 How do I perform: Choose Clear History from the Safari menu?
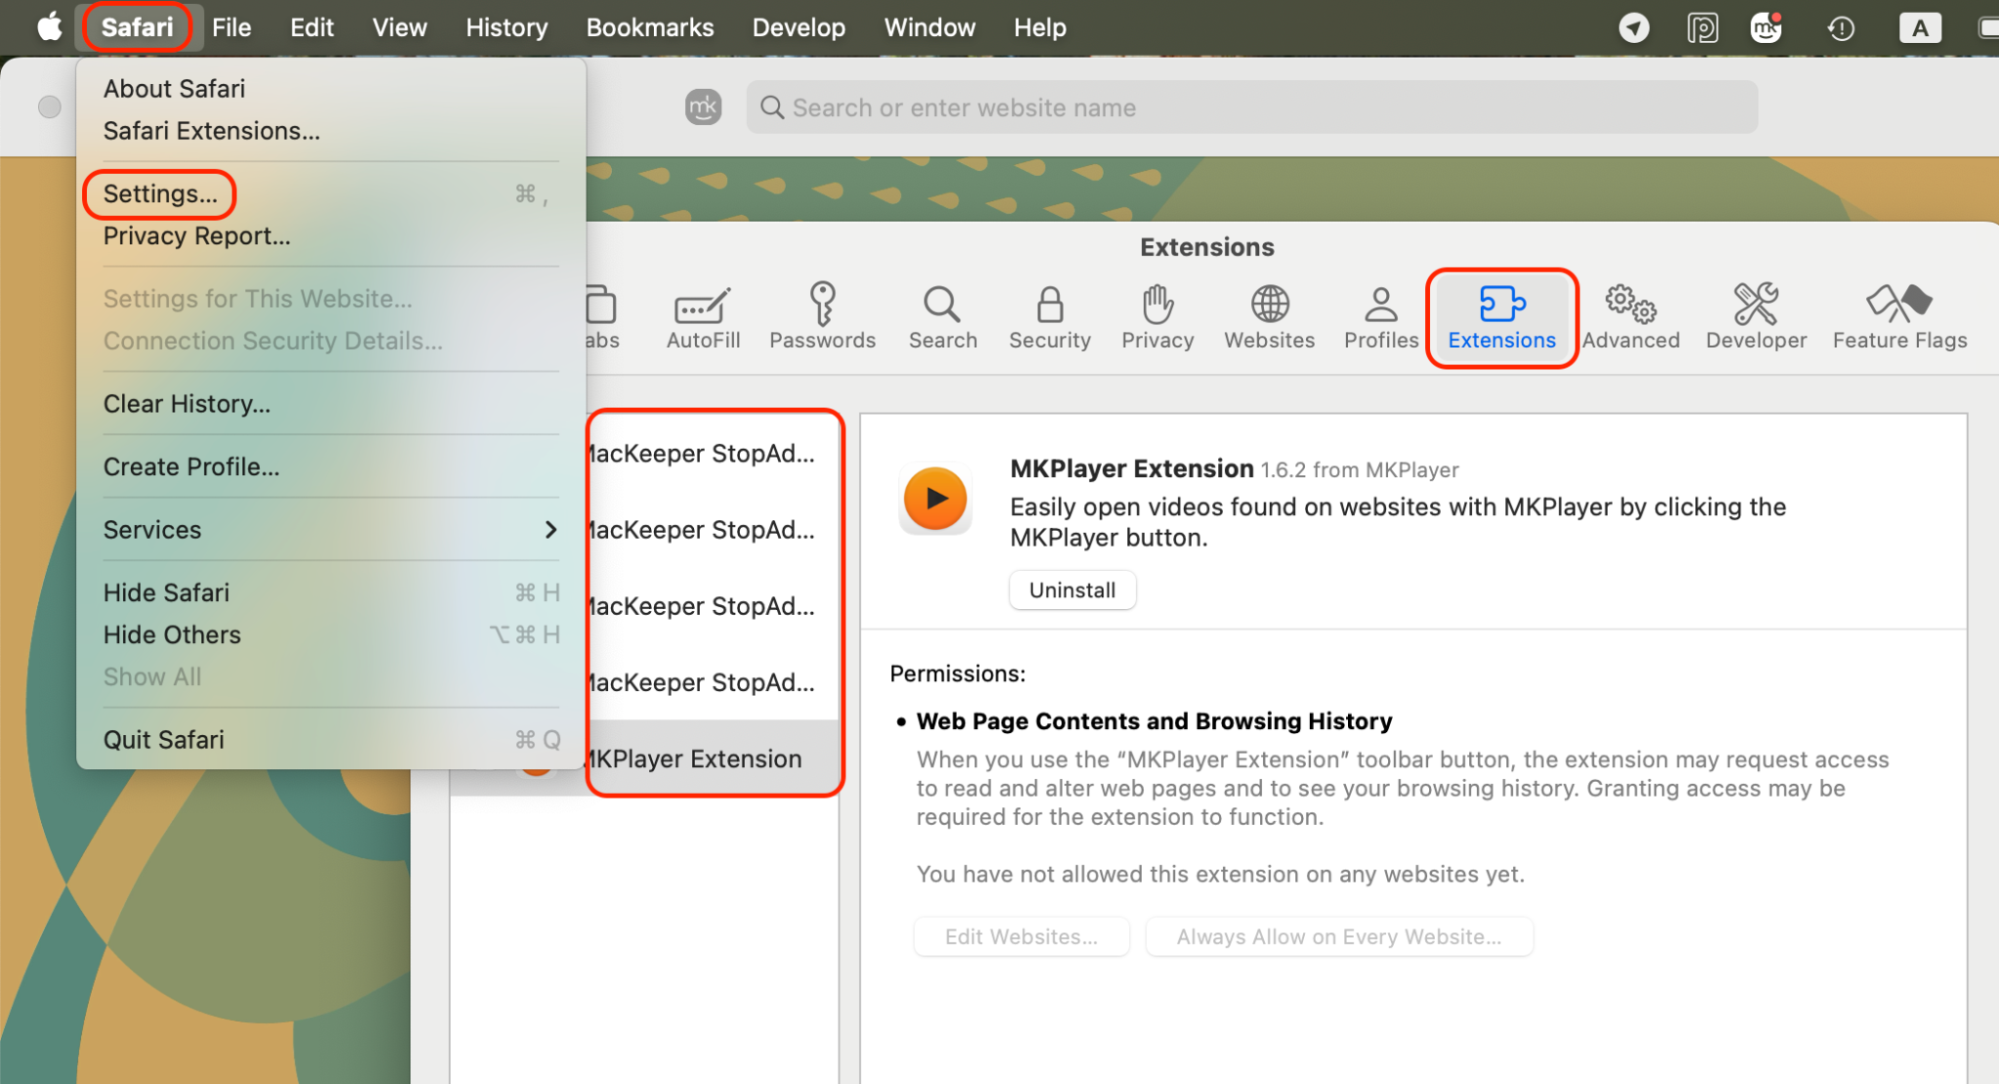click(x=186, y=403)
